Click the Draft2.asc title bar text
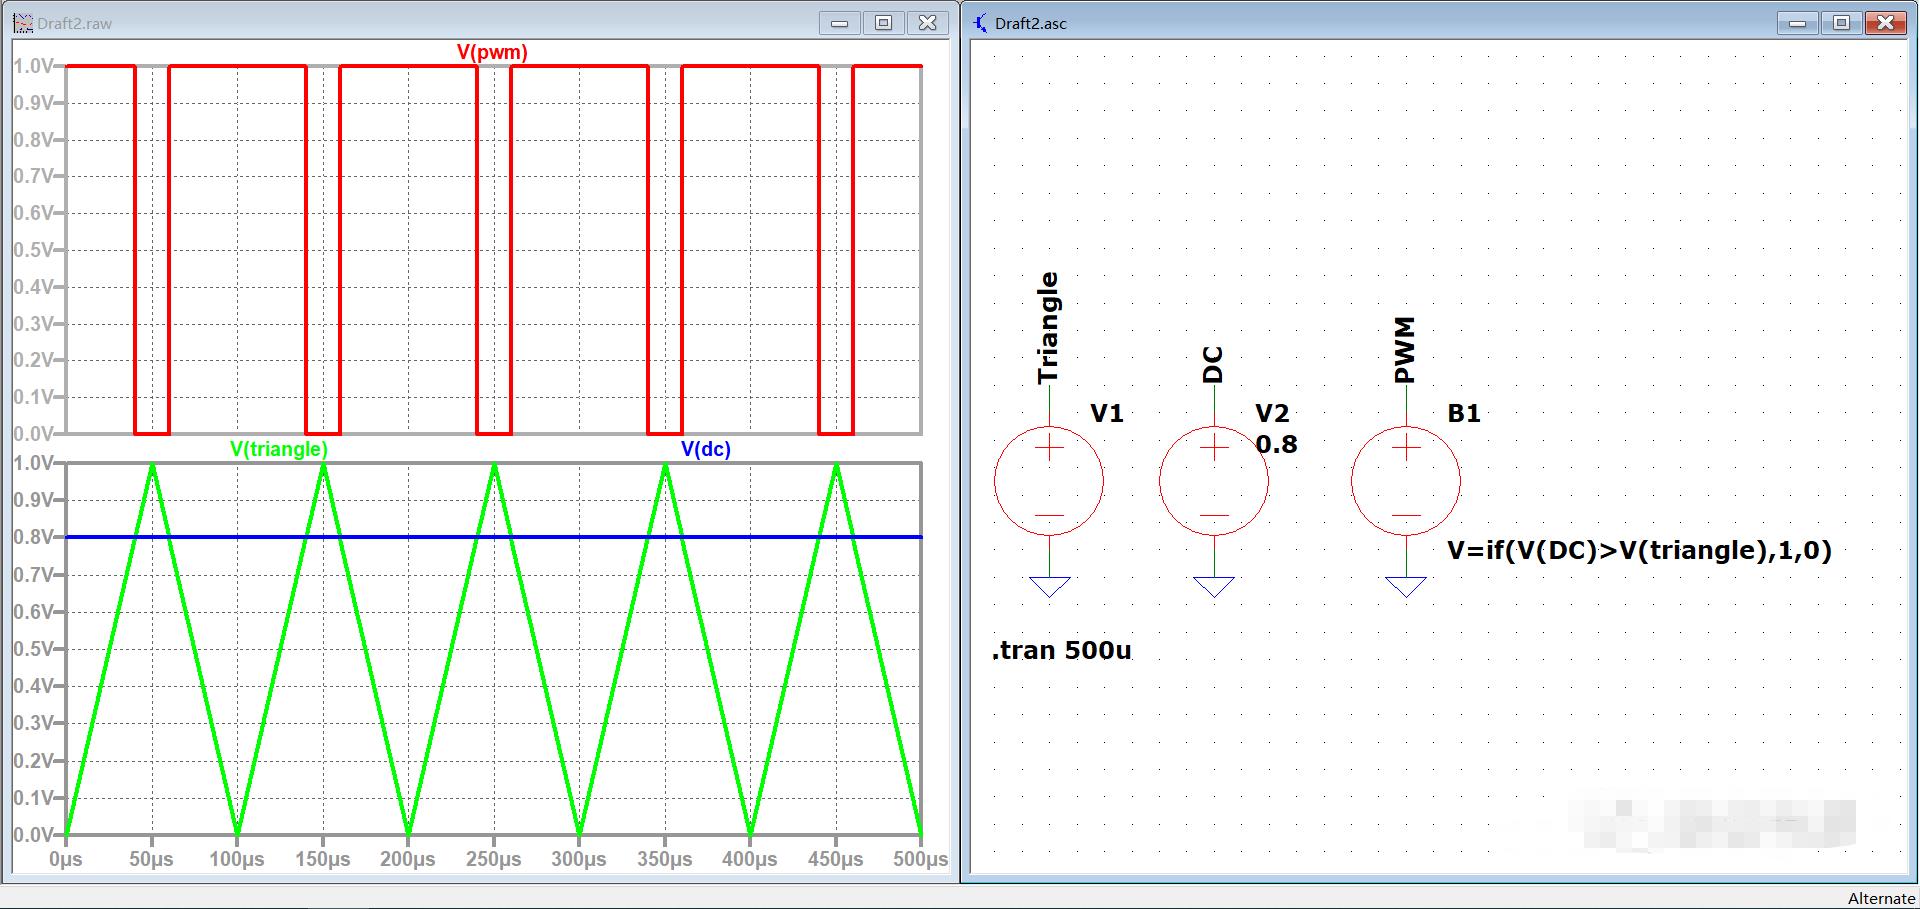Viewport: 1920px width, 909px height. [1031, 23]
